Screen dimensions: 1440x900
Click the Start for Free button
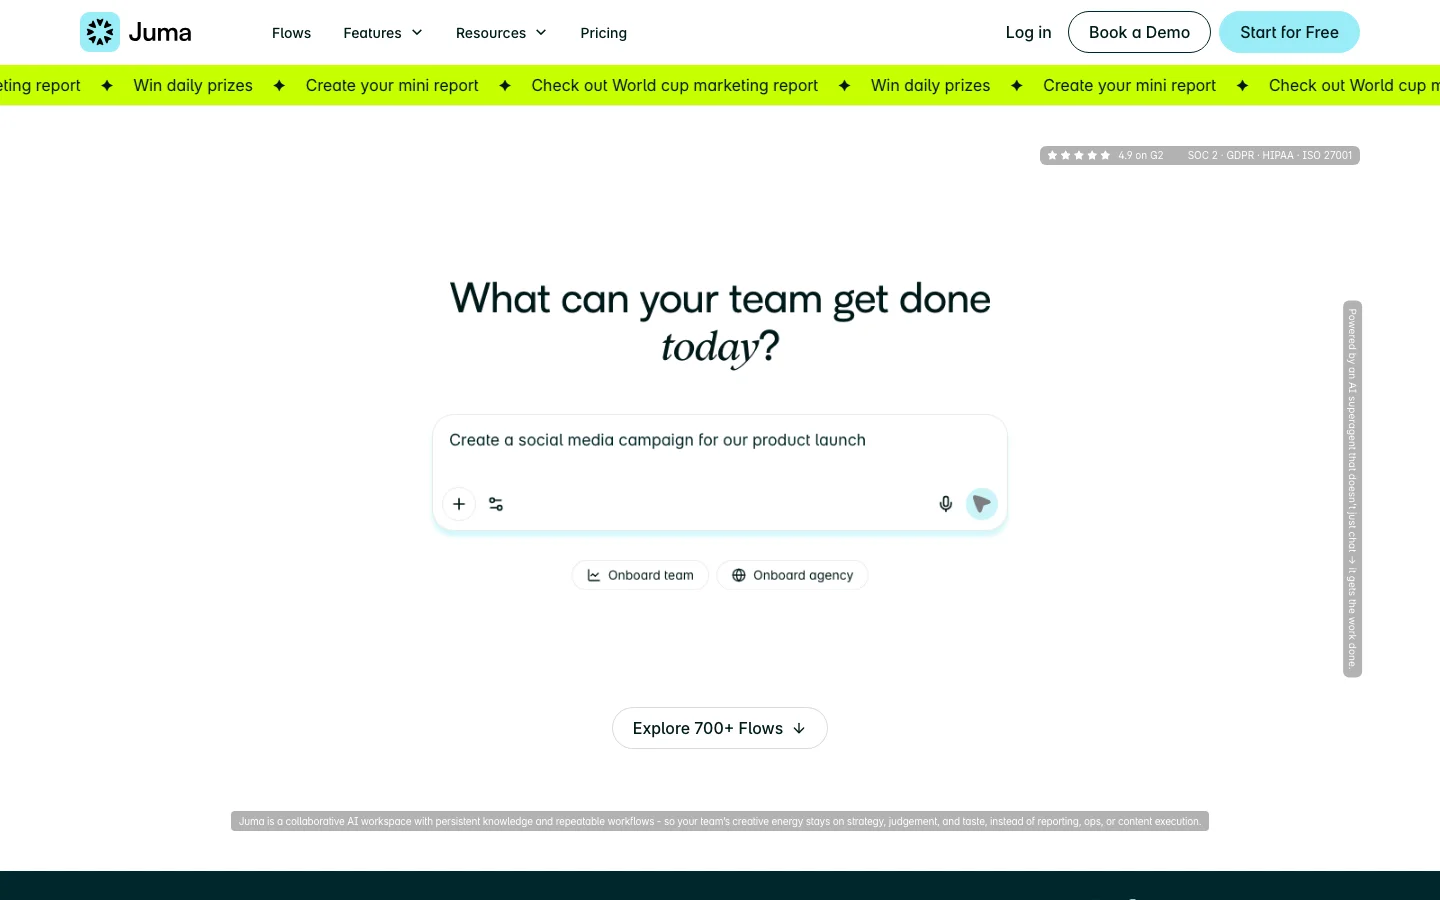point(1289,32)
